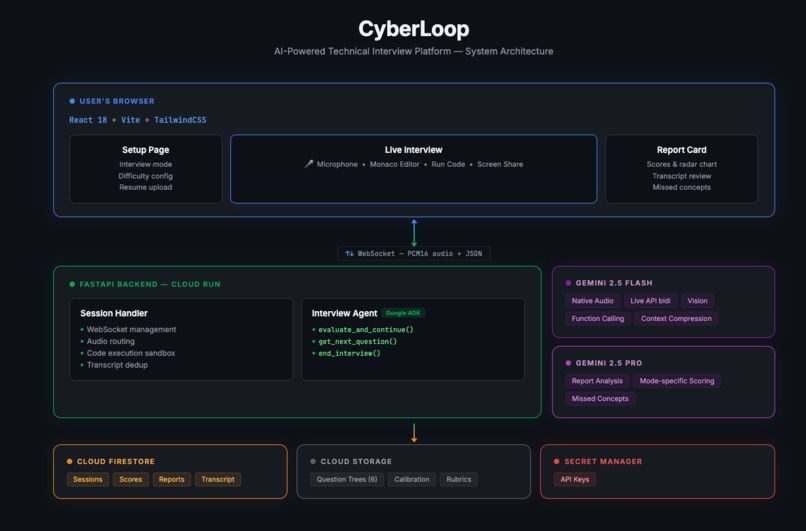Viewport: 806px width, 531px height.
Task: Click the Cloud Storage section heading
Action: pyautogui.click(x=356, y=462)
